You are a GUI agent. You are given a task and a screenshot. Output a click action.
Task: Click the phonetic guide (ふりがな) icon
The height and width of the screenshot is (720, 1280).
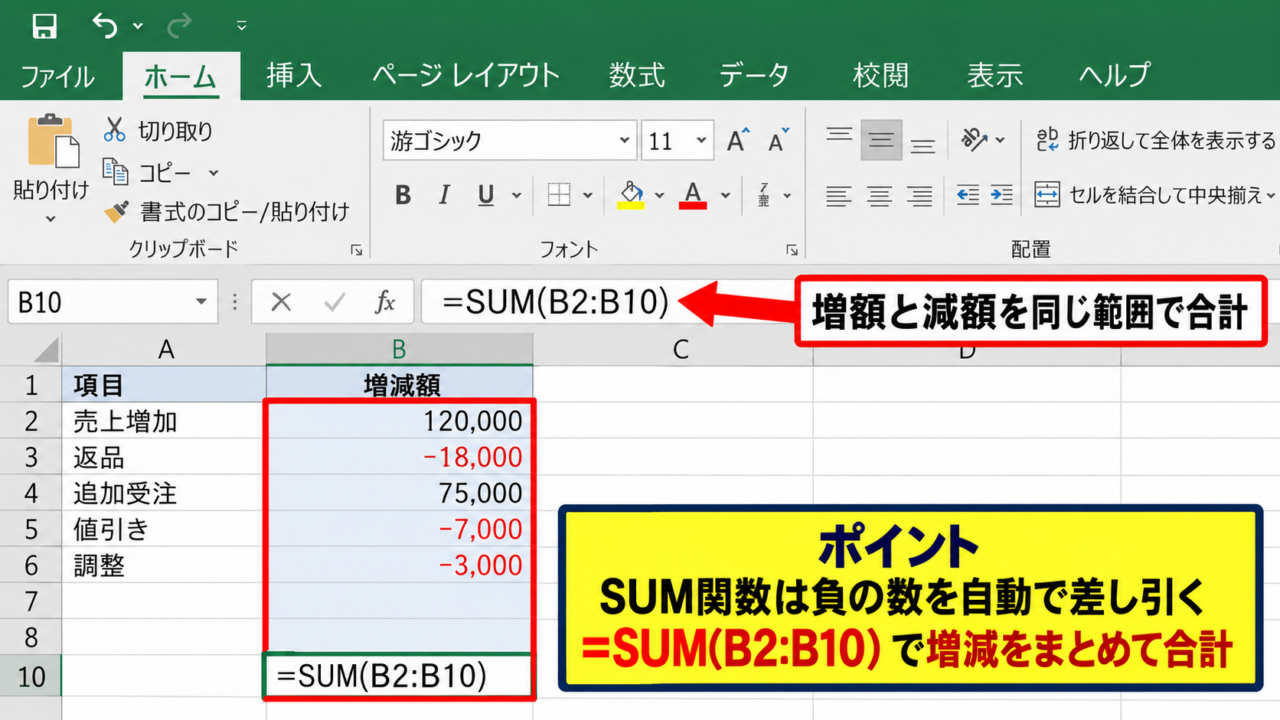[765, 194]
